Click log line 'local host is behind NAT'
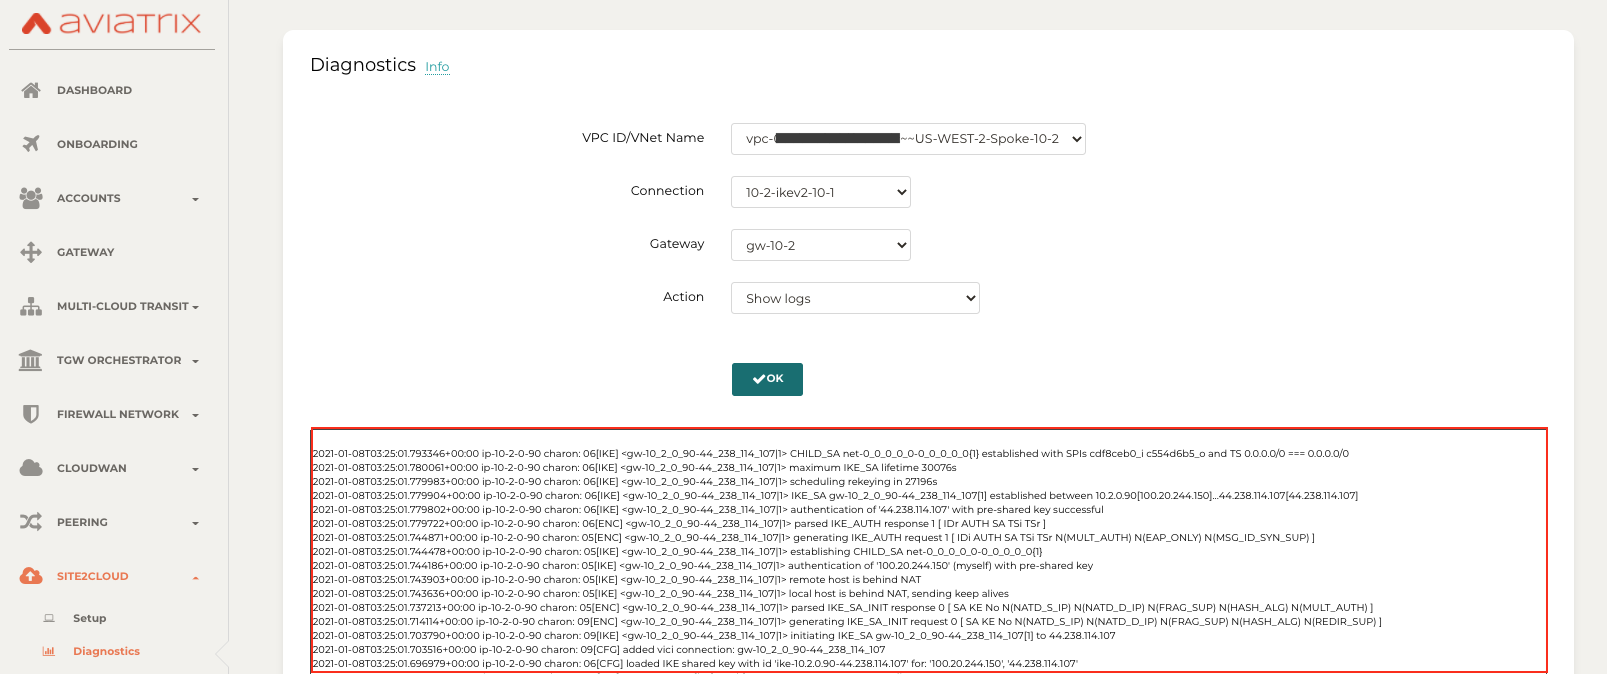This screenshot has height=674, width=1607. coord(661,593)
